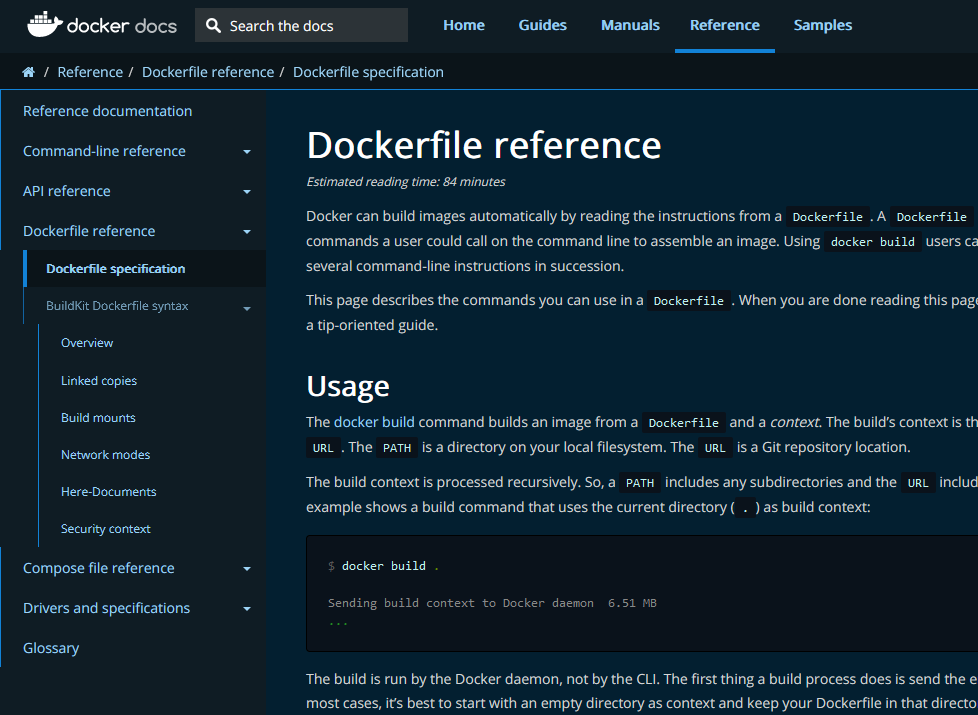Viewport: 978px width, 715px height.
Task: Expand Compose file reference arrow
Action: (247, 569)
